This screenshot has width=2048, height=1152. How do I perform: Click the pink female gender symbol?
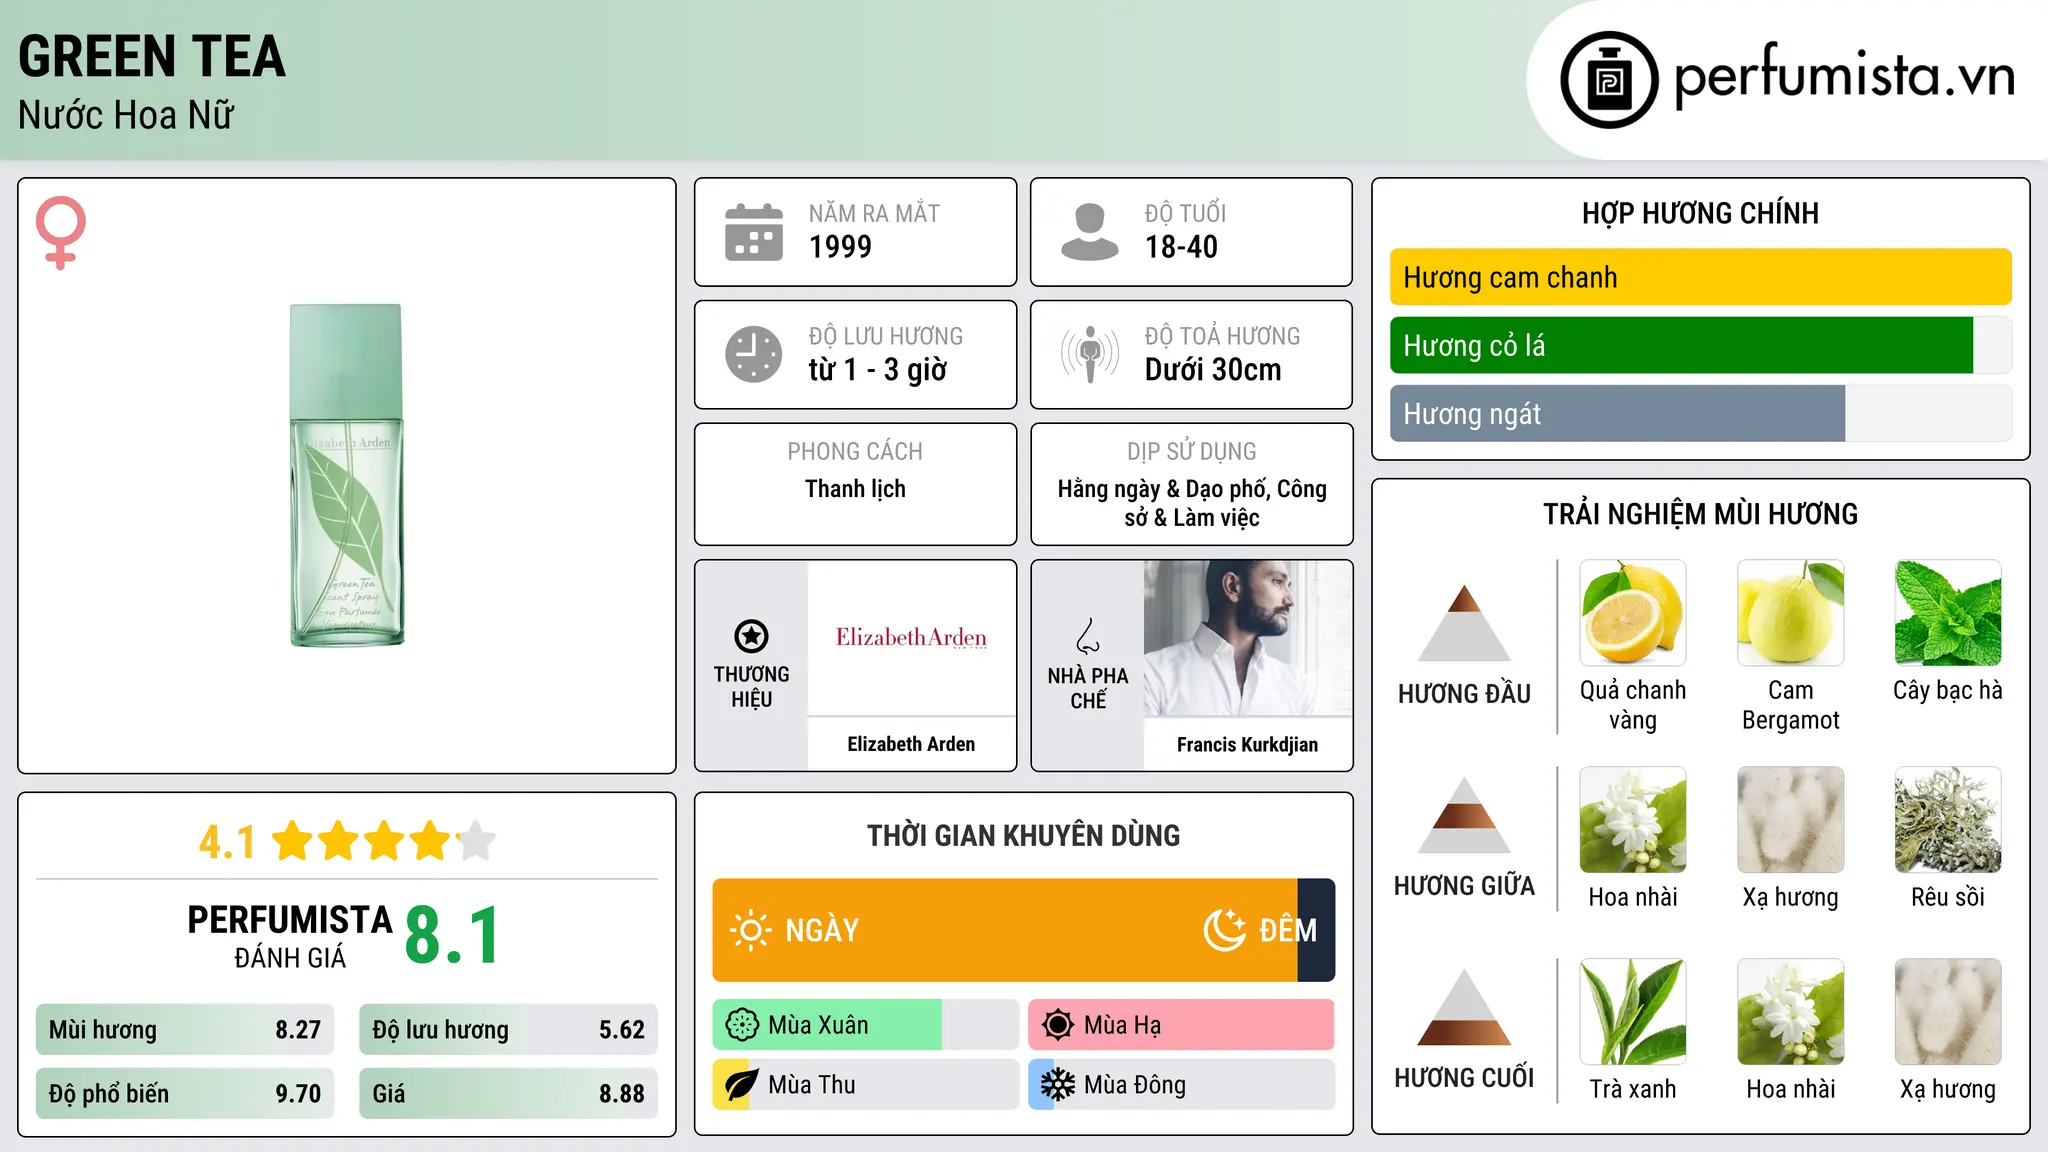61,232
